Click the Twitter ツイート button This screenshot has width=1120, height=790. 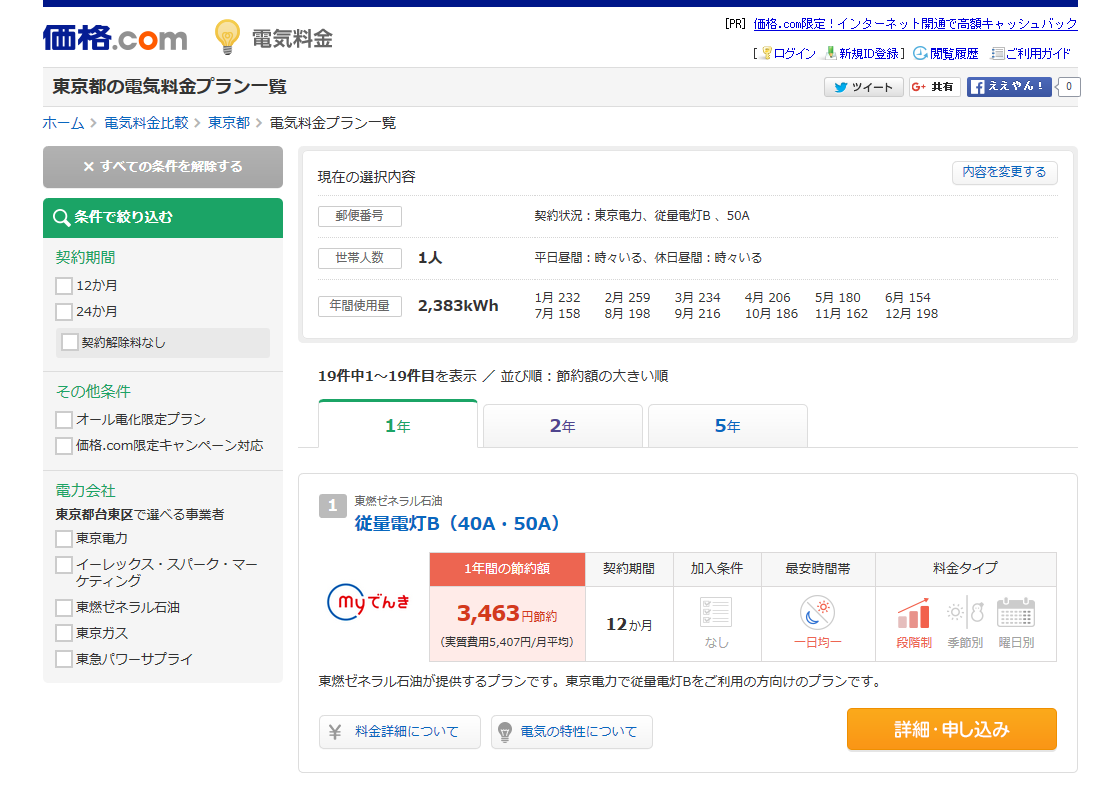click(x=864, y=86)
